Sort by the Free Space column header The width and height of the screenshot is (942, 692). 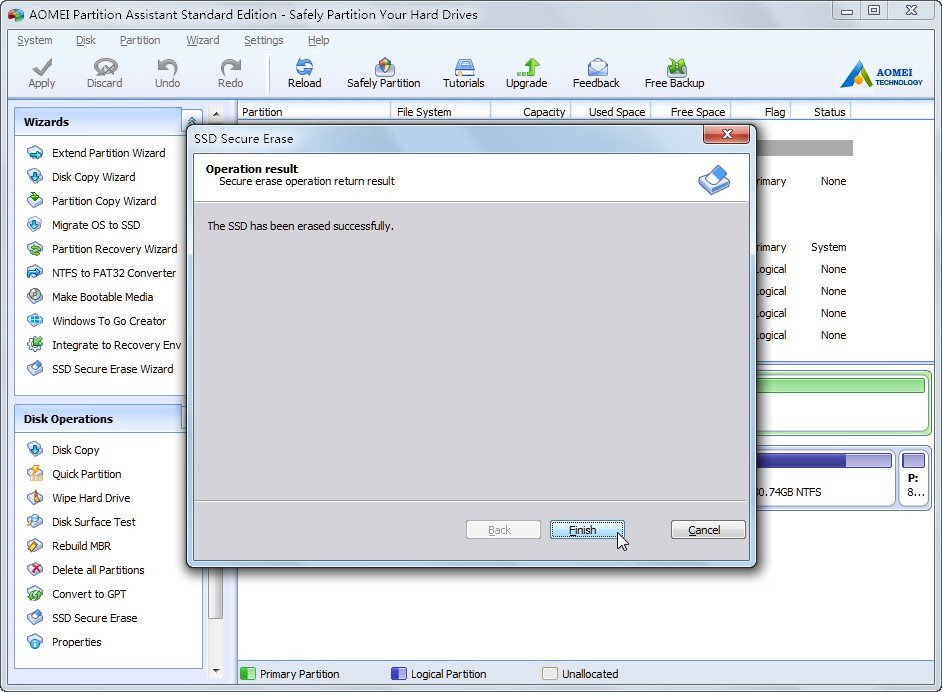tap(690, 112)
